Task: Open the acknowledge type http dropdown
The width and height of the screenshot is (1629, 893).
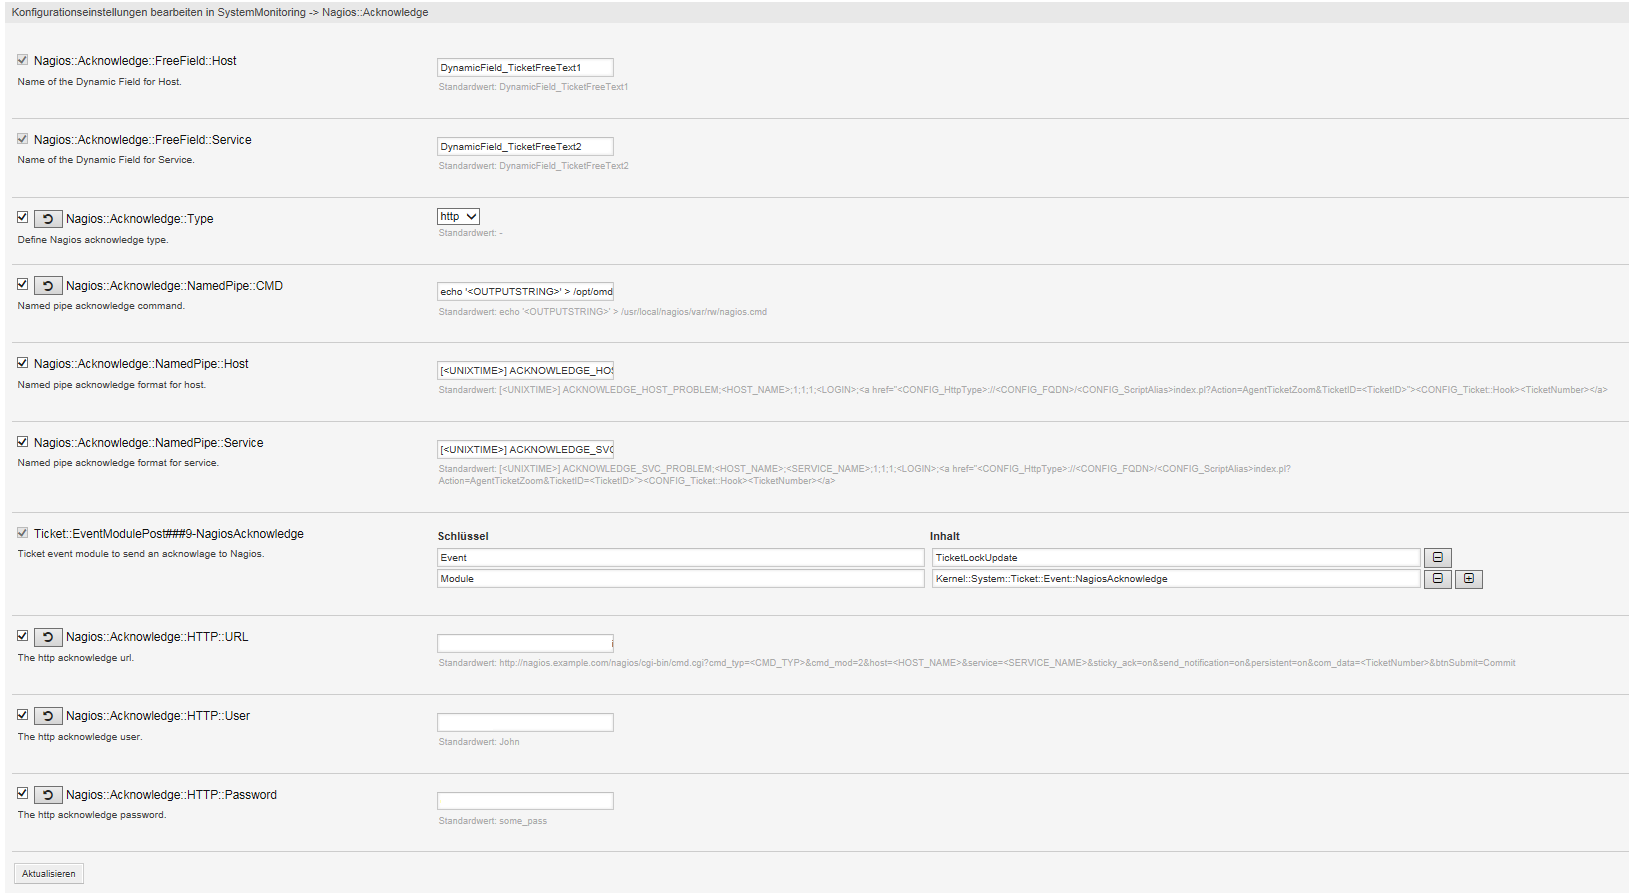Action: [x=458, y=217]
